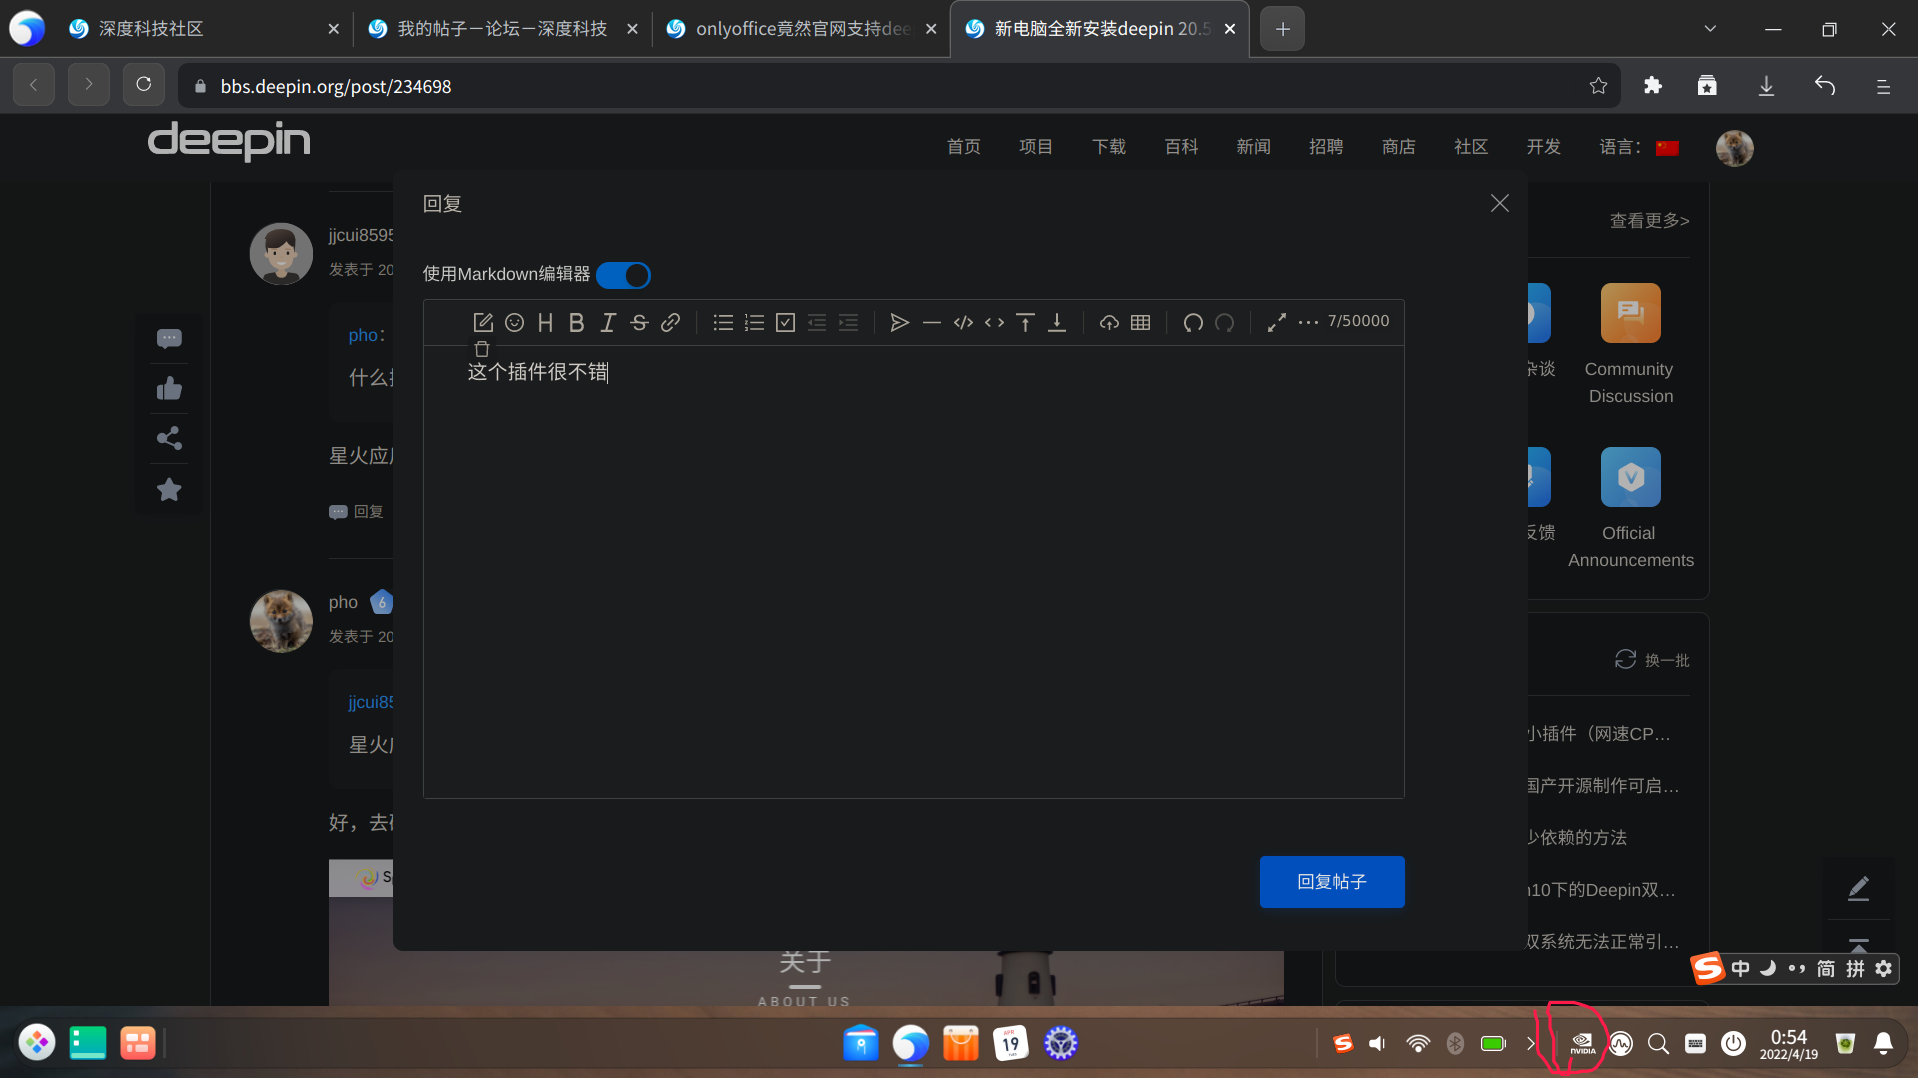Expand hidden taskbar icons with the chevron
Image resolution: width=1918 pixels, height=1078 pixels.
[1530, 1043]
